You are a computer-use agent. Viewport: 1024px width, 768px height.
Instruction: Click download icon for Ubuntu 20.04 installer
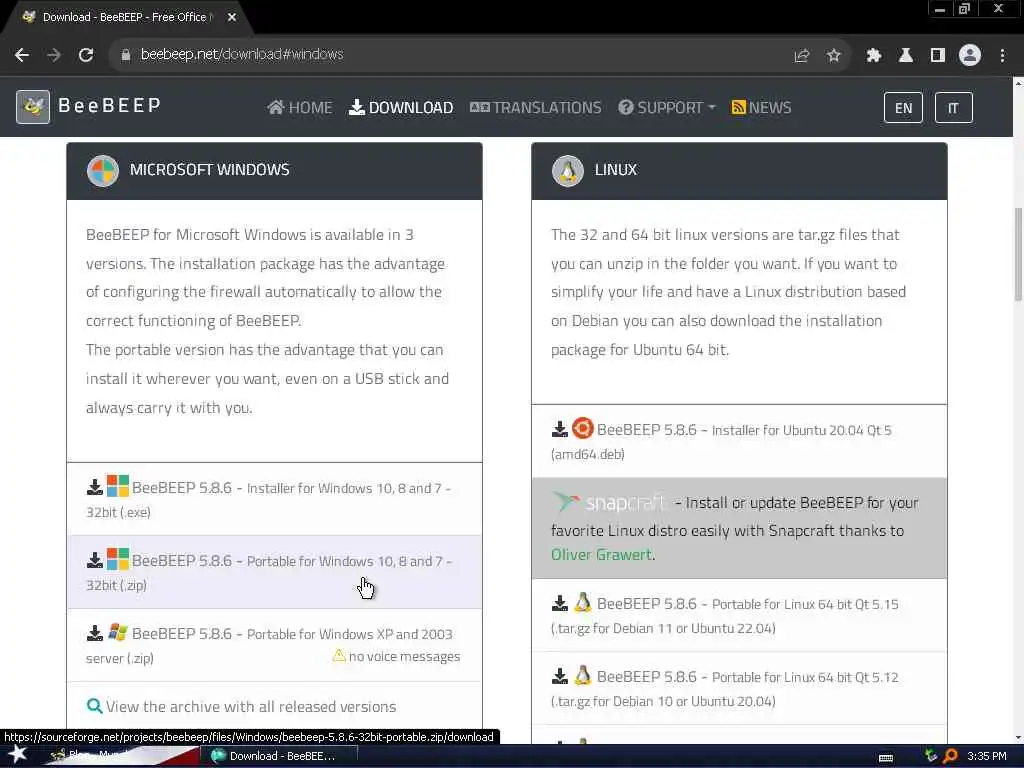coord(560,429)
